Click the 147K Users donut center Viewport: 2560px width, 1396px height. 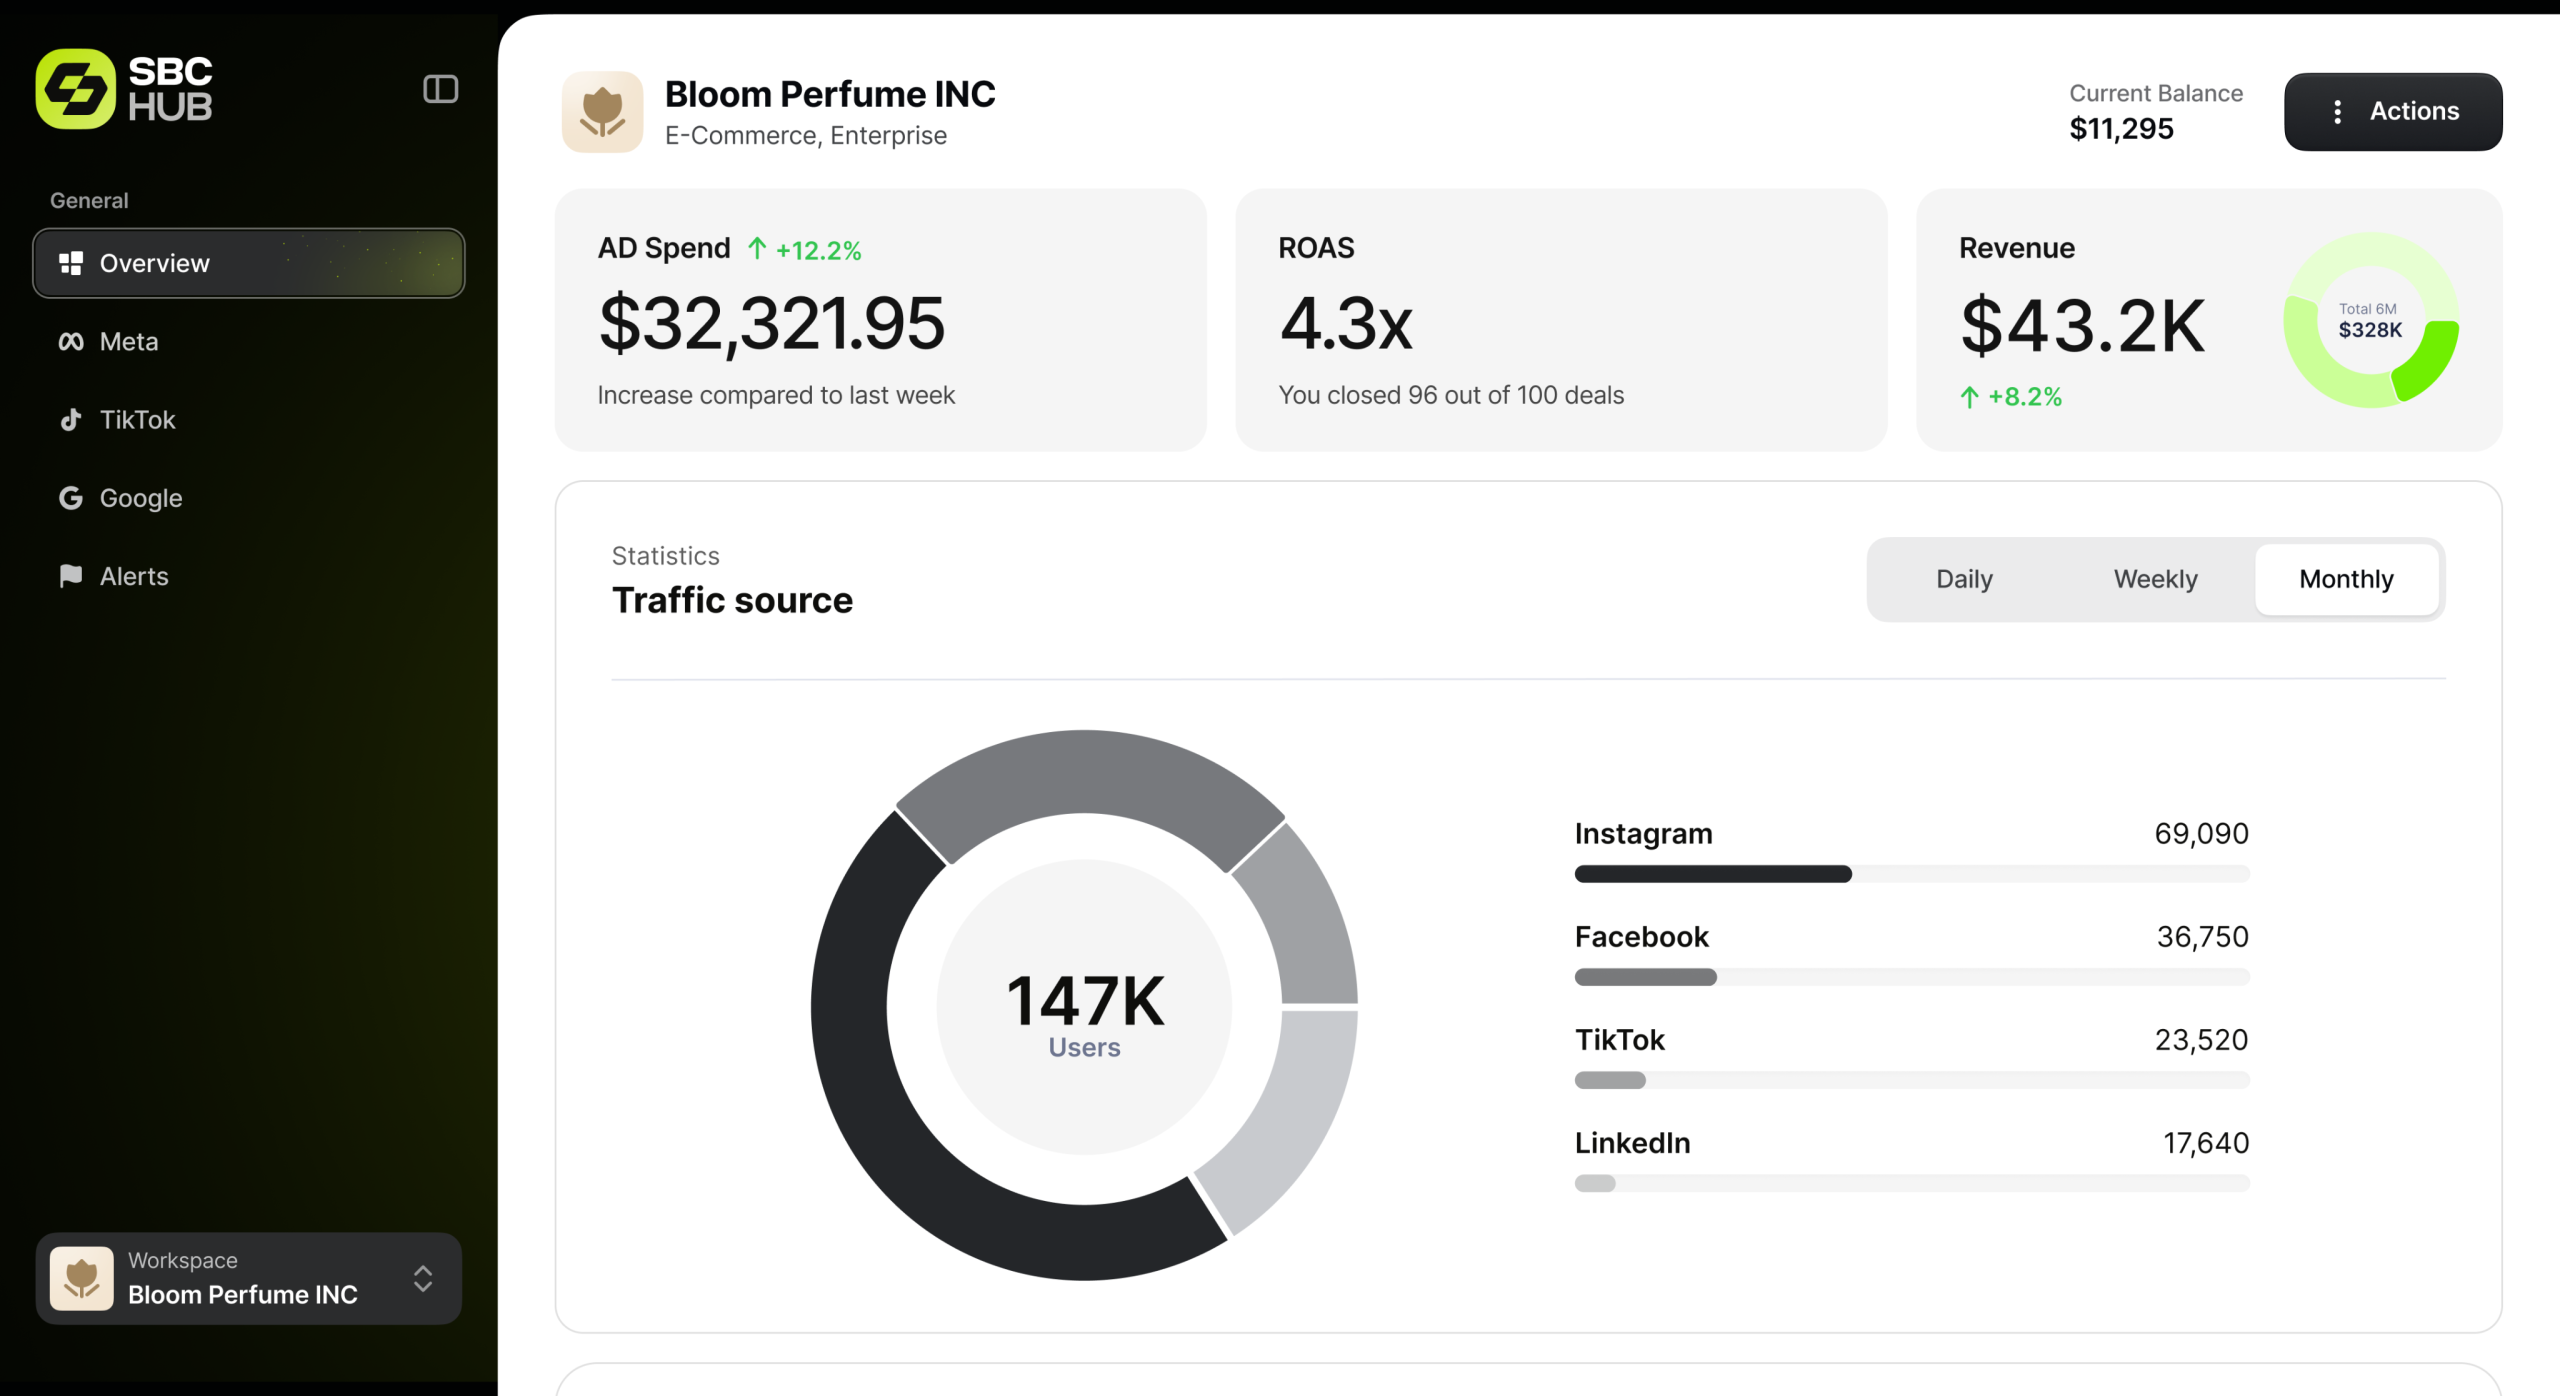[1085, 1008]
